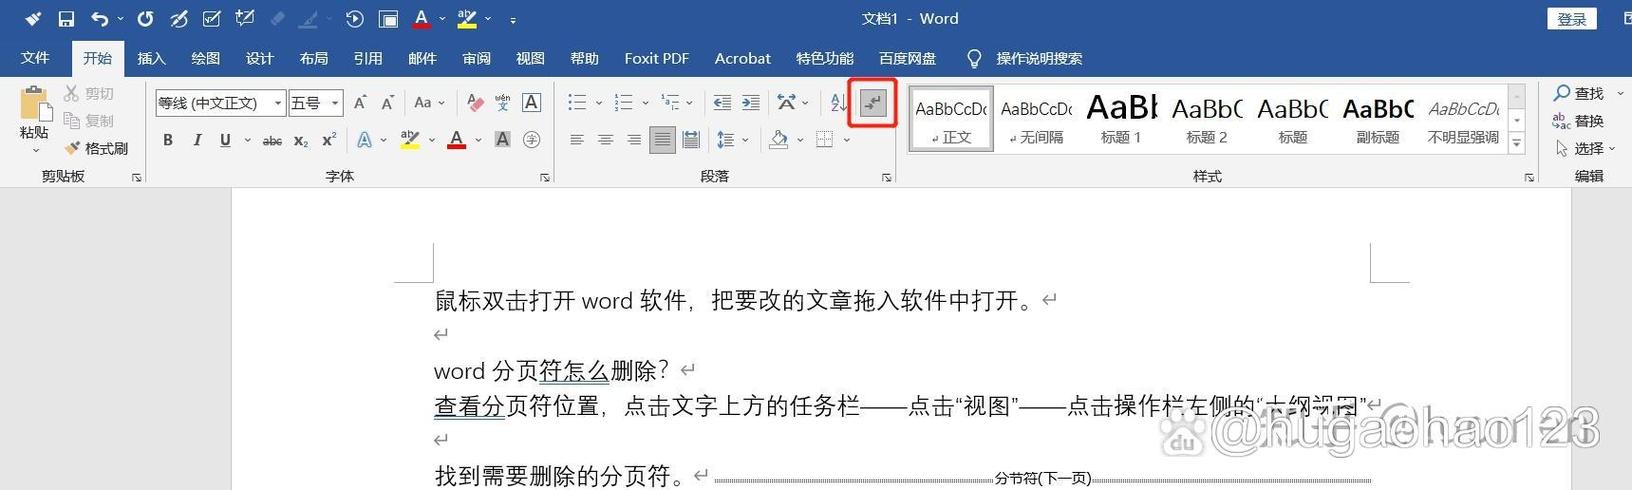Click the lightbulb Tell Me icon

[x=974, y=59]
